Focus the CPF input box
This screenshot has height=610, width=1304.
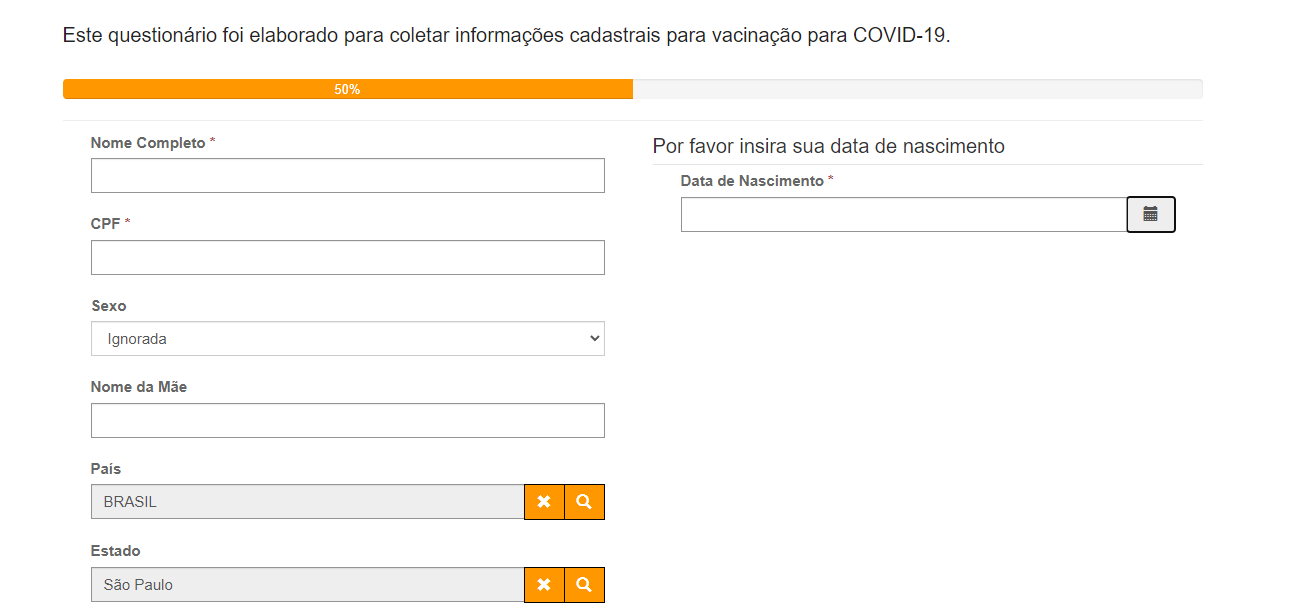347,257
